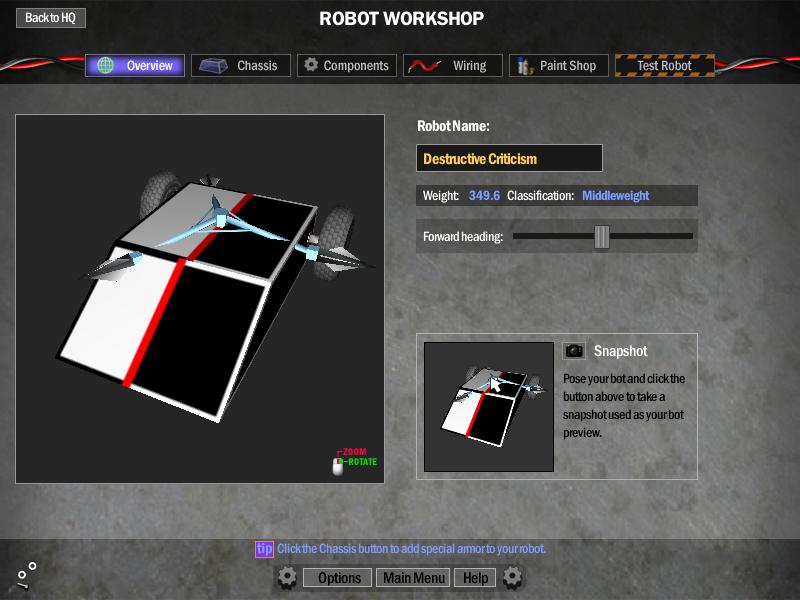
Task: Click the Back to HQ button
Action: point(51,18)
